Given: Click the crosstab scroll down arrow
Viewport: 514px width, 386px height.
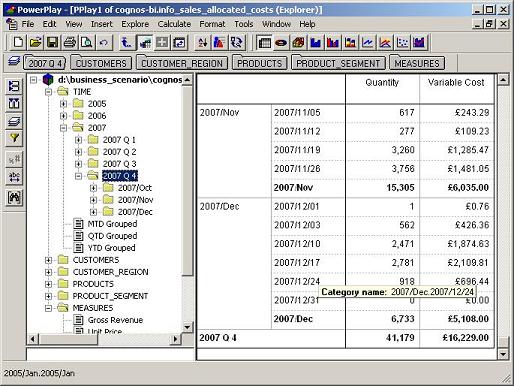Looking at the screenshot, I should coord(503,354).
